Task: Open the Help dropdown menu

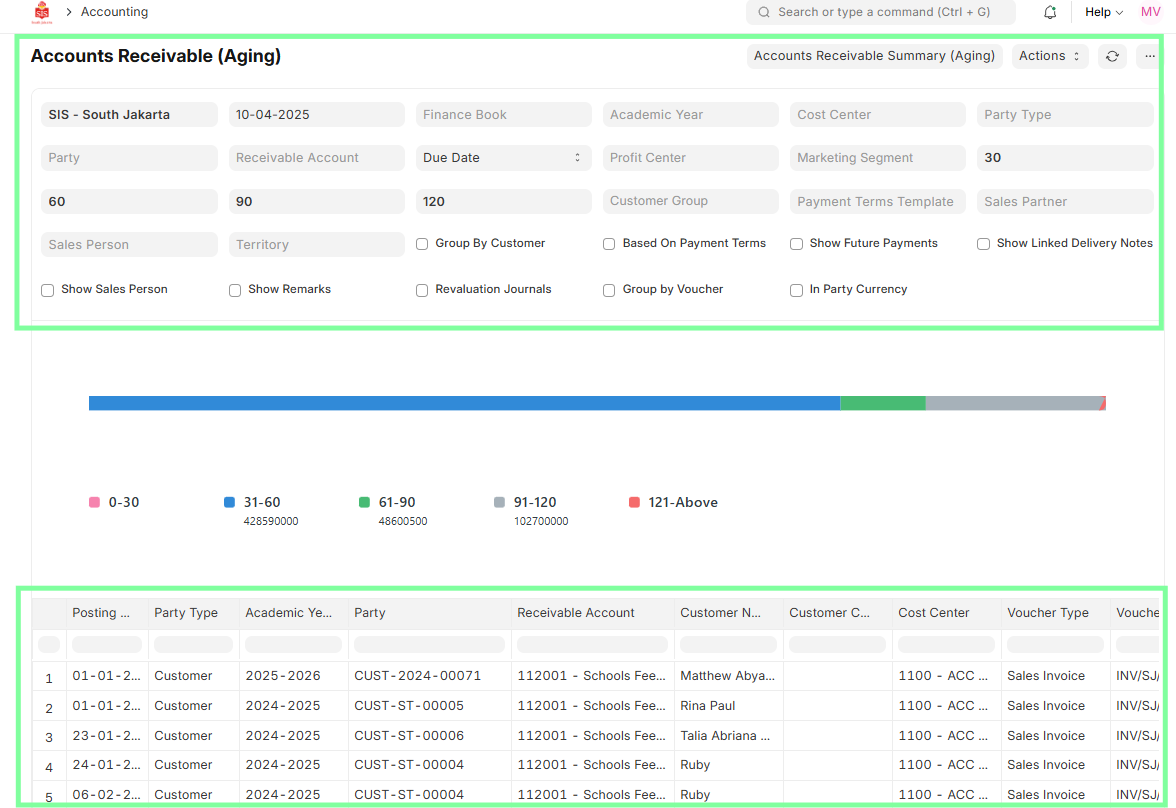Action: pyautogui.click(x=1104, y=13)
